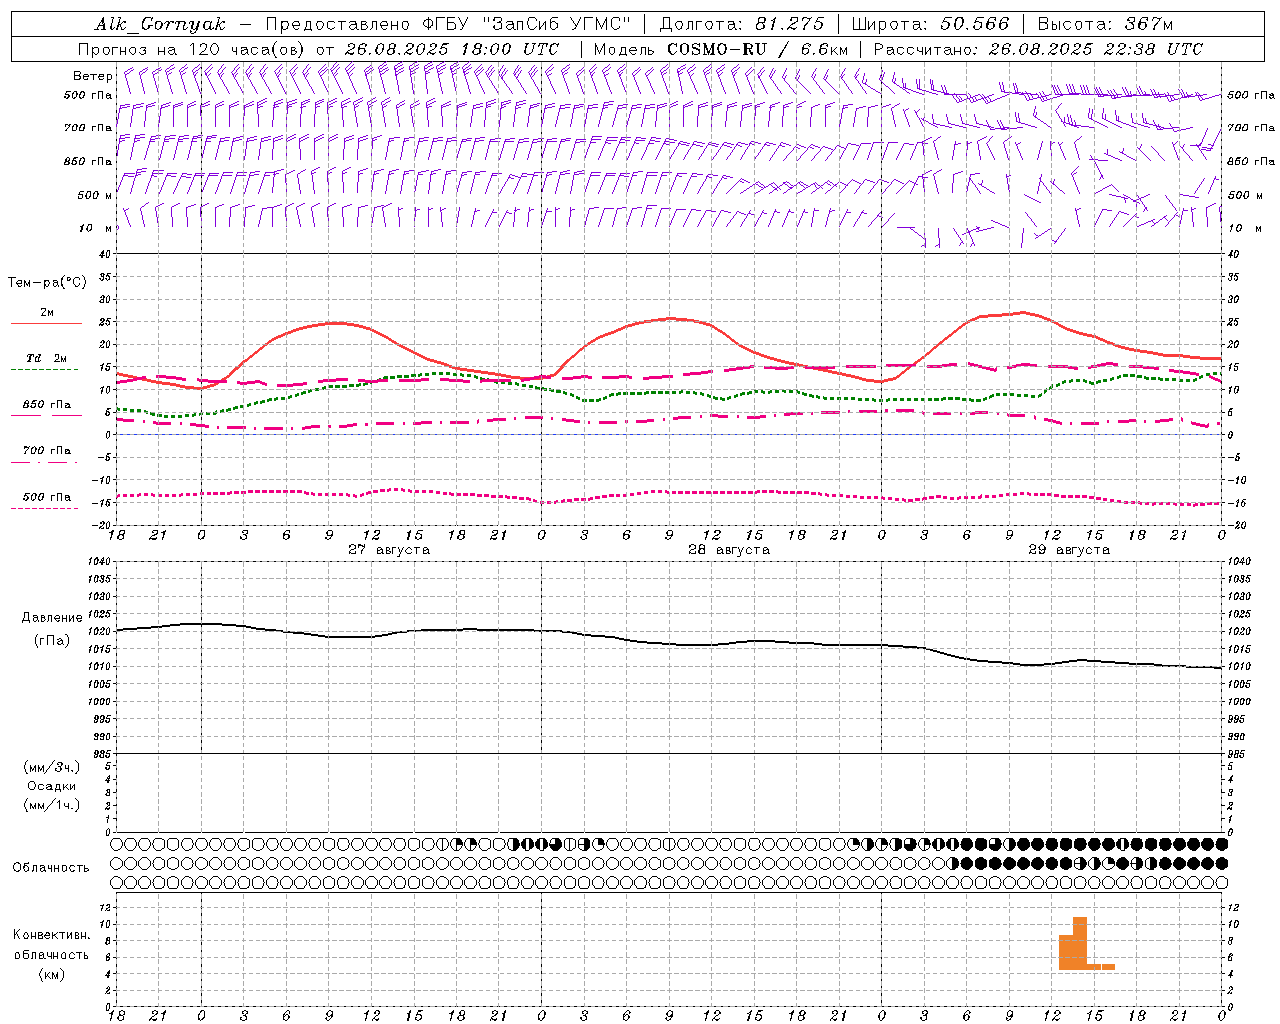Click the blue zero-degree line in temperature chart

[x=669, y=434]
